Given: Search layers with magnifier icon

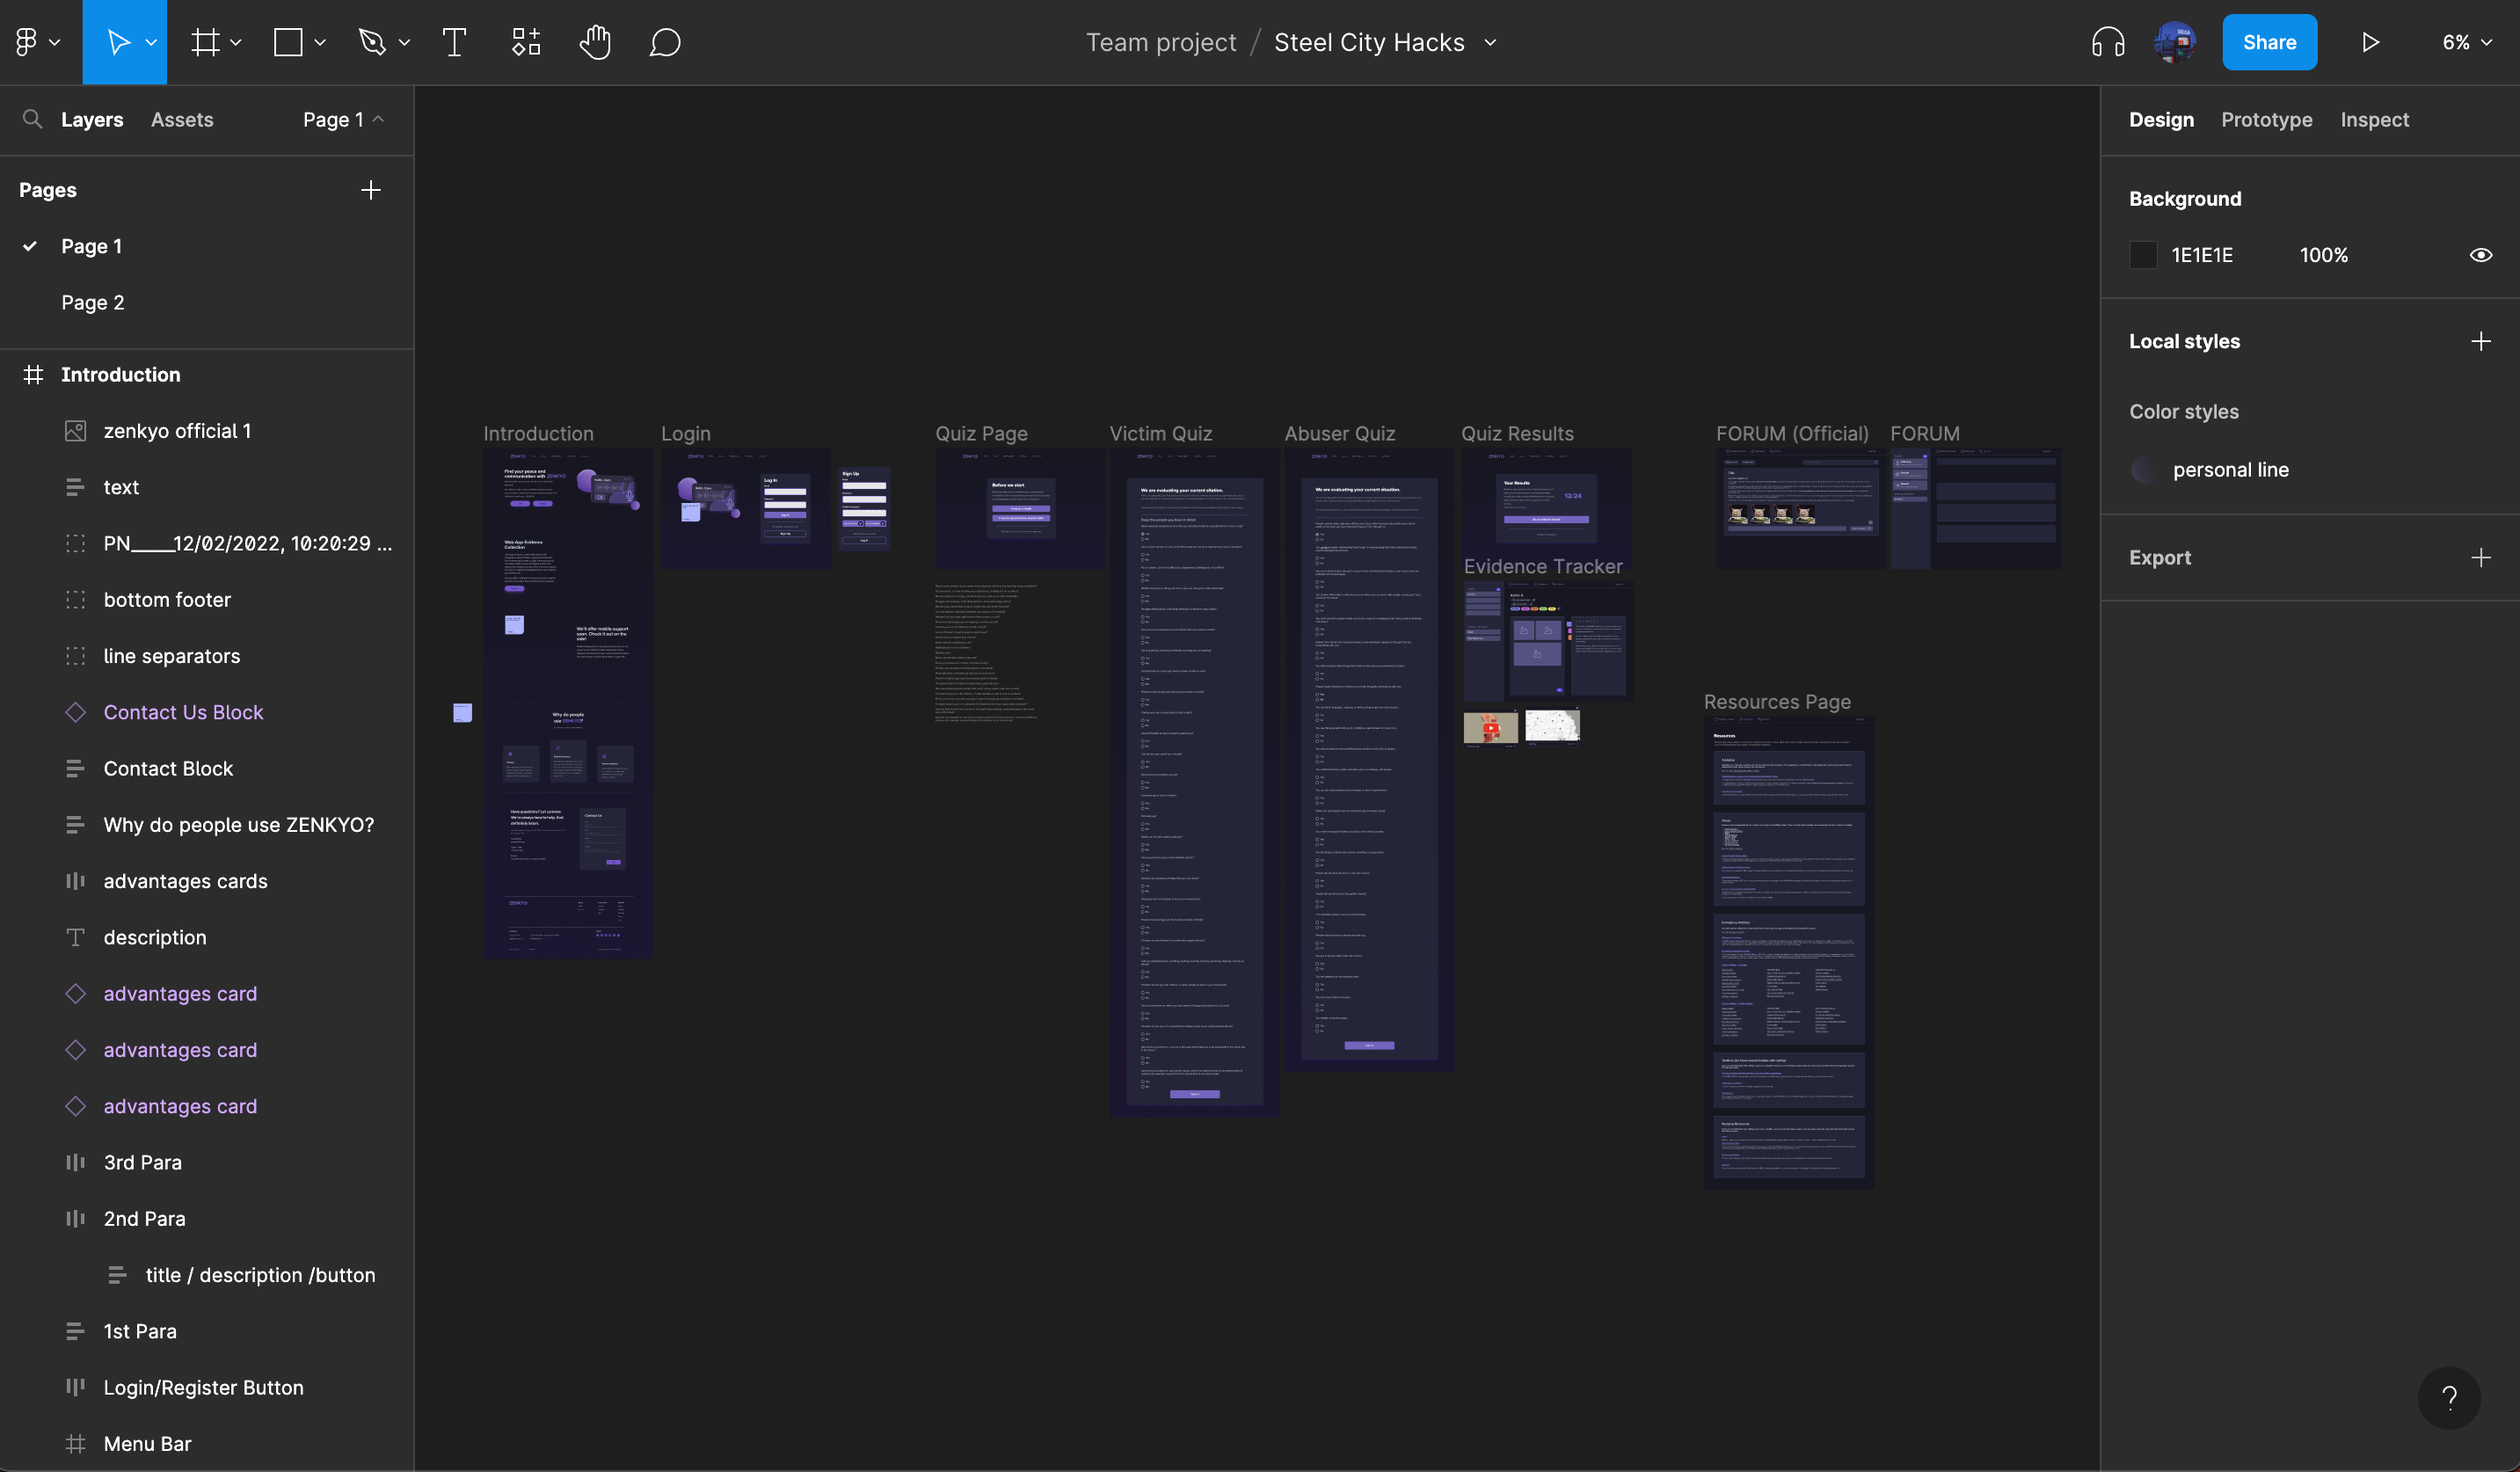Looking at the screenshot, I should click(x=32, y=119).
